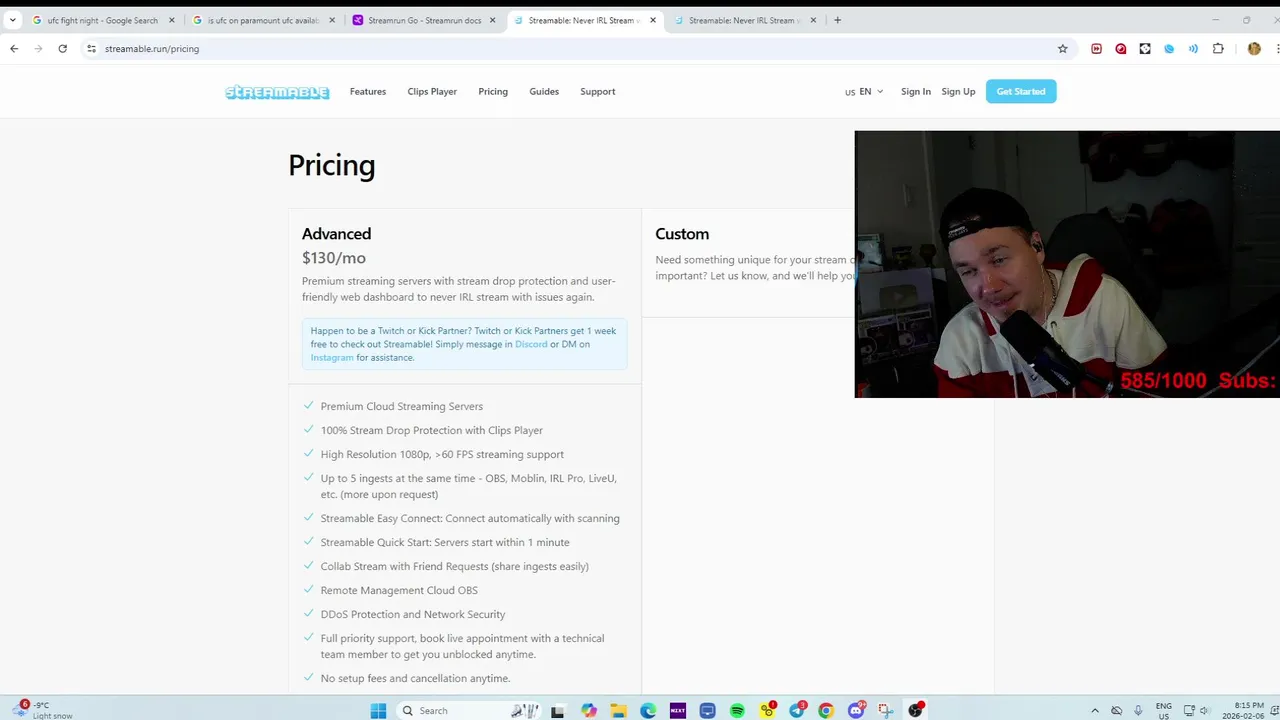Open Google Chrome from the taskbar

coord(826,710)
